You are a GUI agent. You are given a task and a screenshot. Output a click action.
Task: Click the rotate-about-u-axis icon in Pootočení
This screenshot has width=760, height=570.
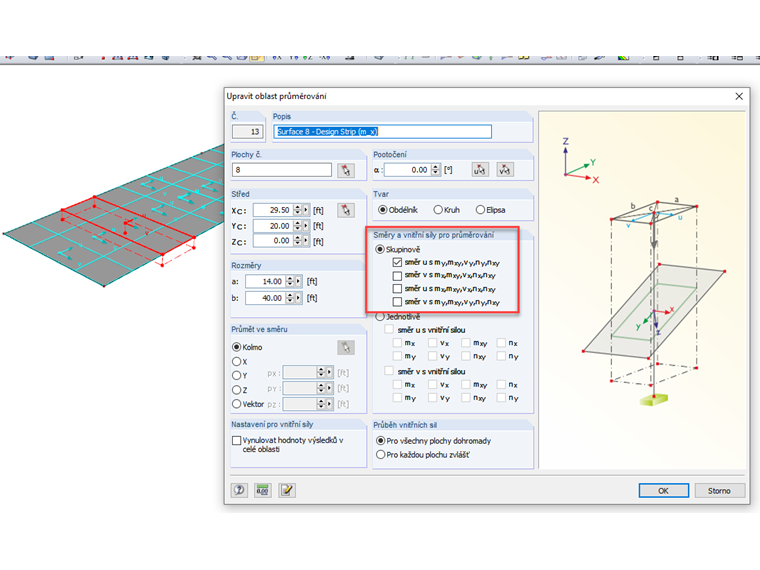pos(479,170)
